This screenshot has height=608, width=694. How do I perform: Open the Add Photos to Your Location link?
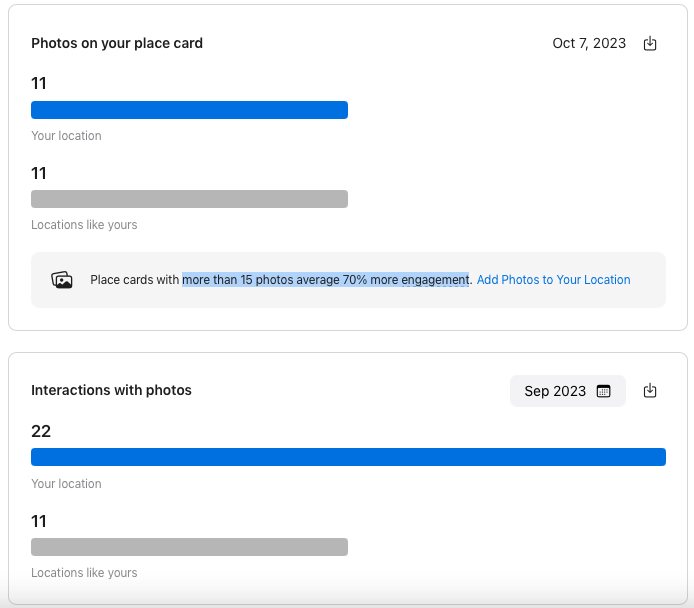tap(553, 280)
